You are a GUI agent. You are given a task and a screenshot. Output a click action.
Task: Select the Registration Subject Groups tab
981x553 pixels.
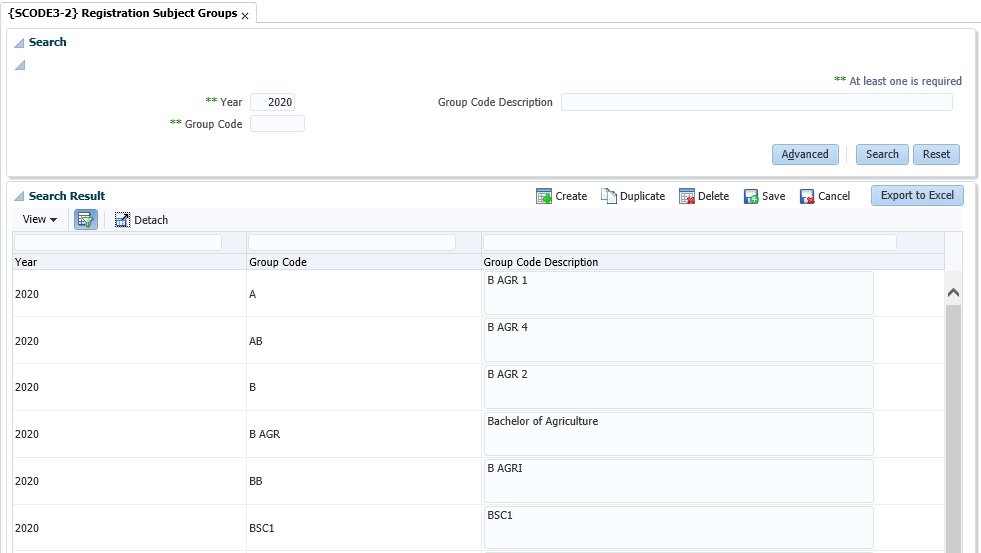click(x=122, y=14)
